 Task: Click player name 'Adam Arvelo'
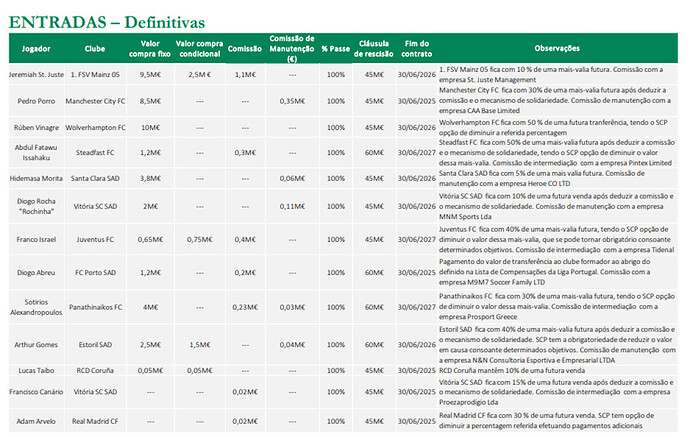pyautogui.click(x=36, y=421)
